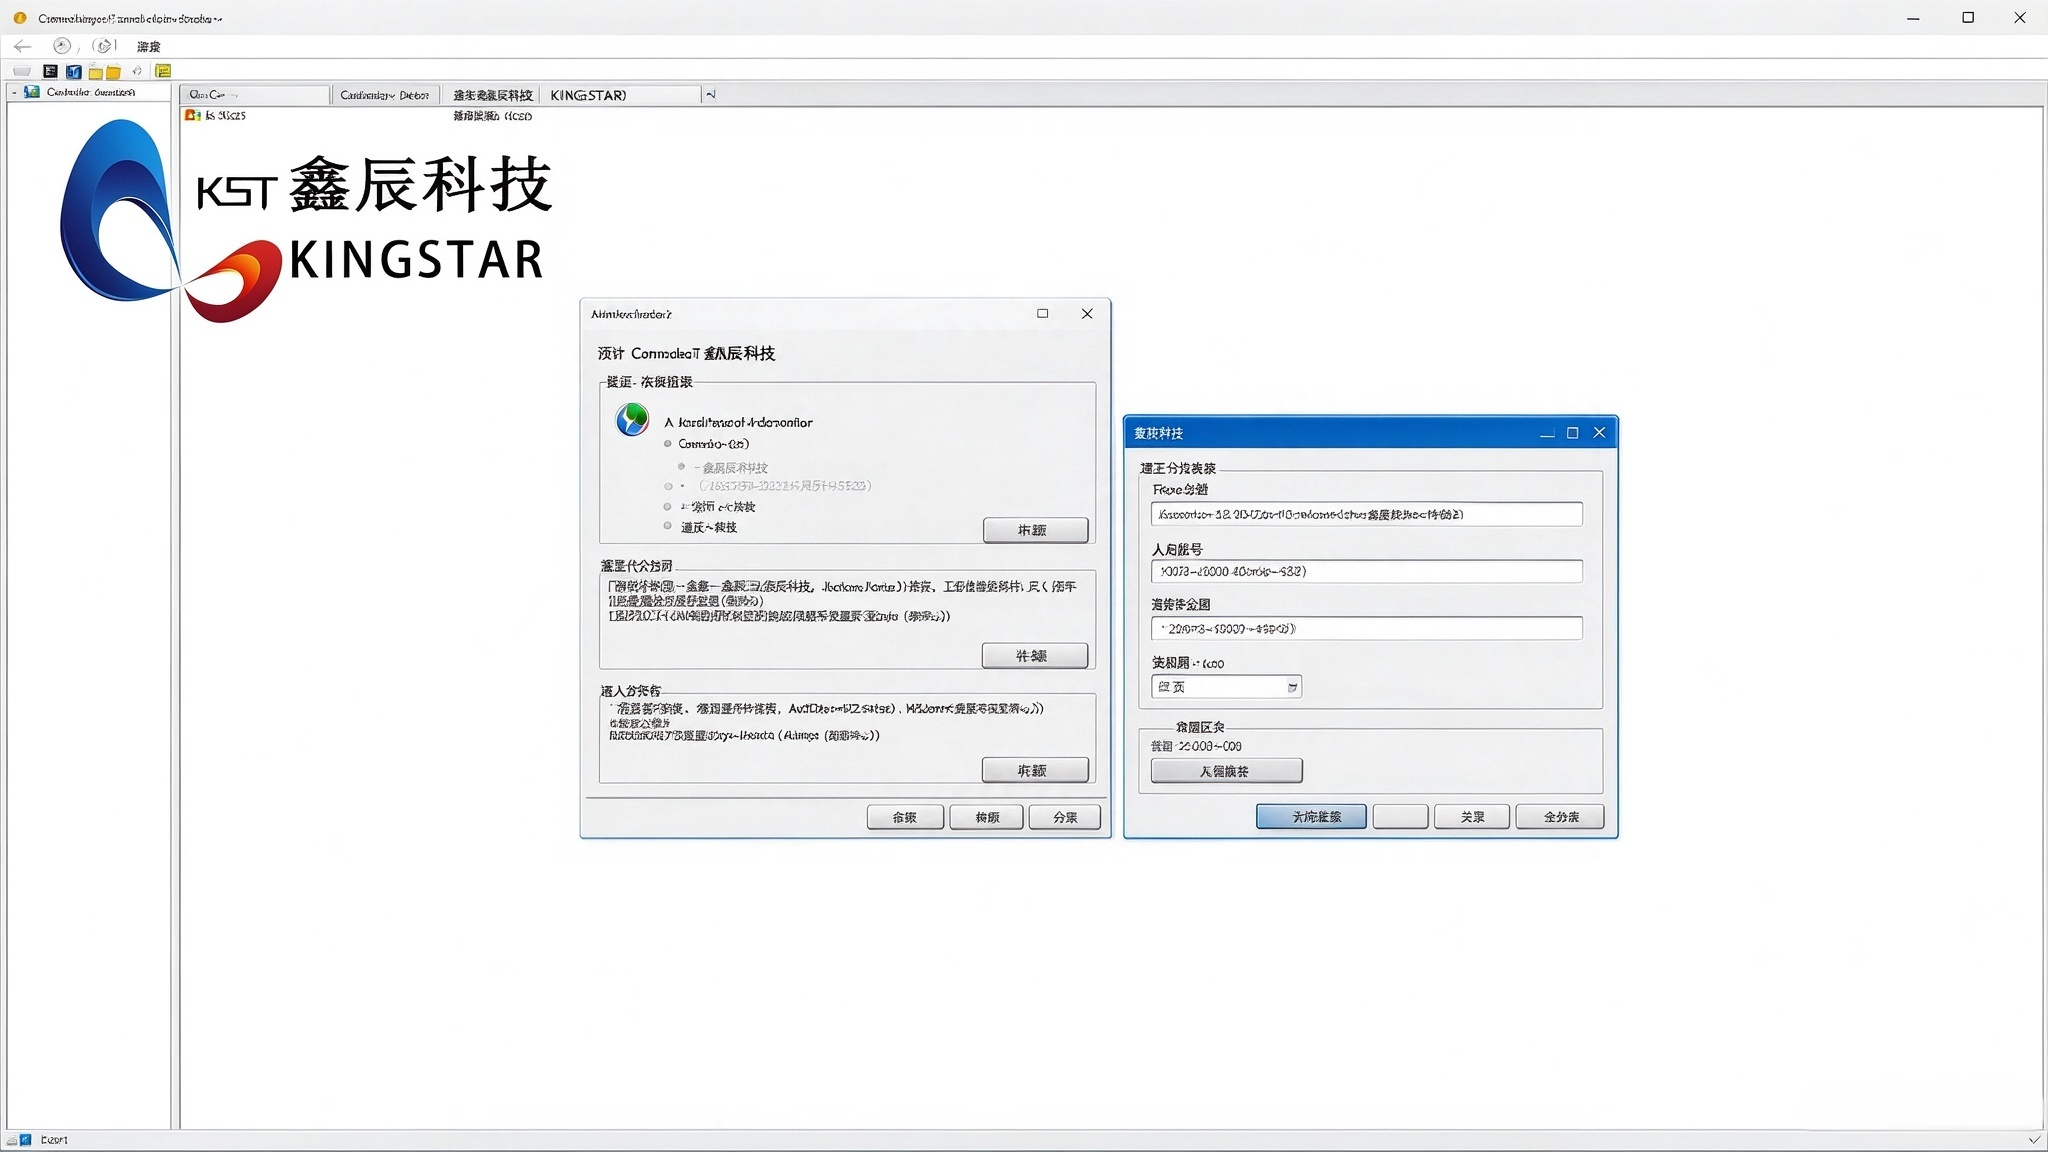This screenshot has height=1152, width=2048.
Task: Click the first round icon beside back arrow
Action: (x=62, y=46)
